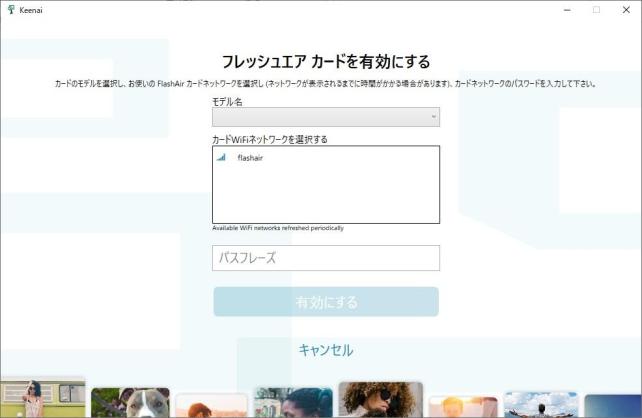Click the 有効にする button
The image size is (642, 418).
pyautogui.click(x=326, y=302)
